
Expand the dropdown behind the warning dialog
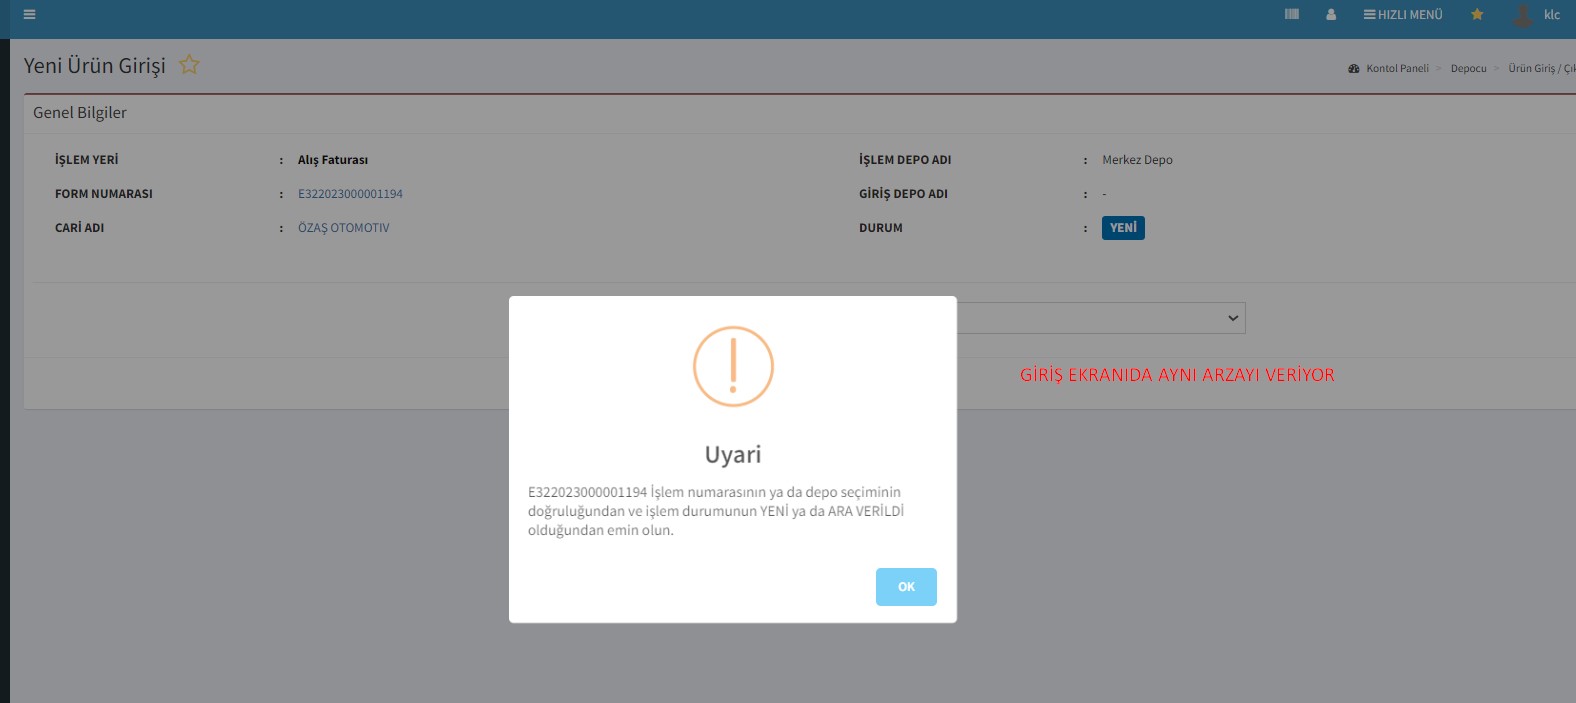(1232, 318)
